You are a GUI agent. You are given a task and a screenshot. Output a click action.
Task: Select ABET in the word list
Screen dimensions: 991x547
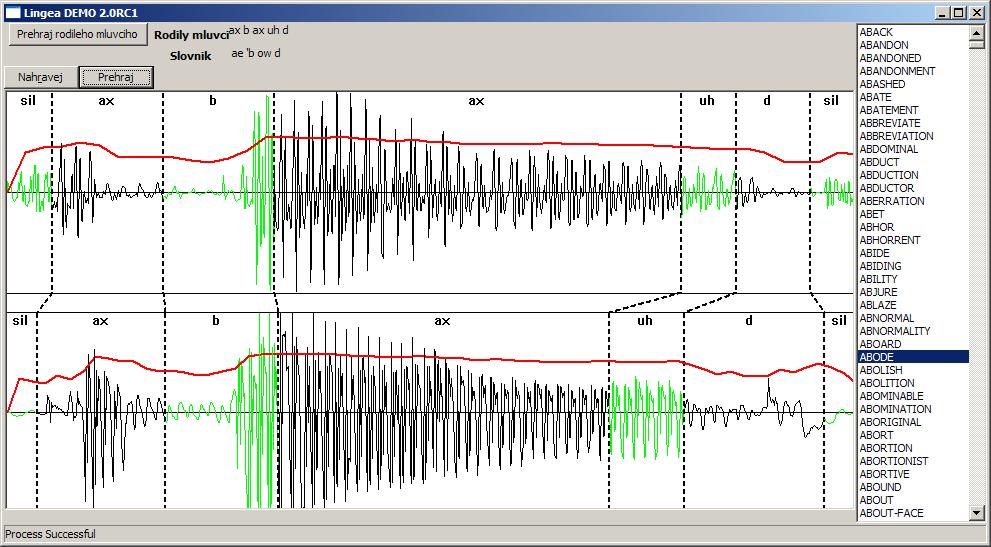913,214
